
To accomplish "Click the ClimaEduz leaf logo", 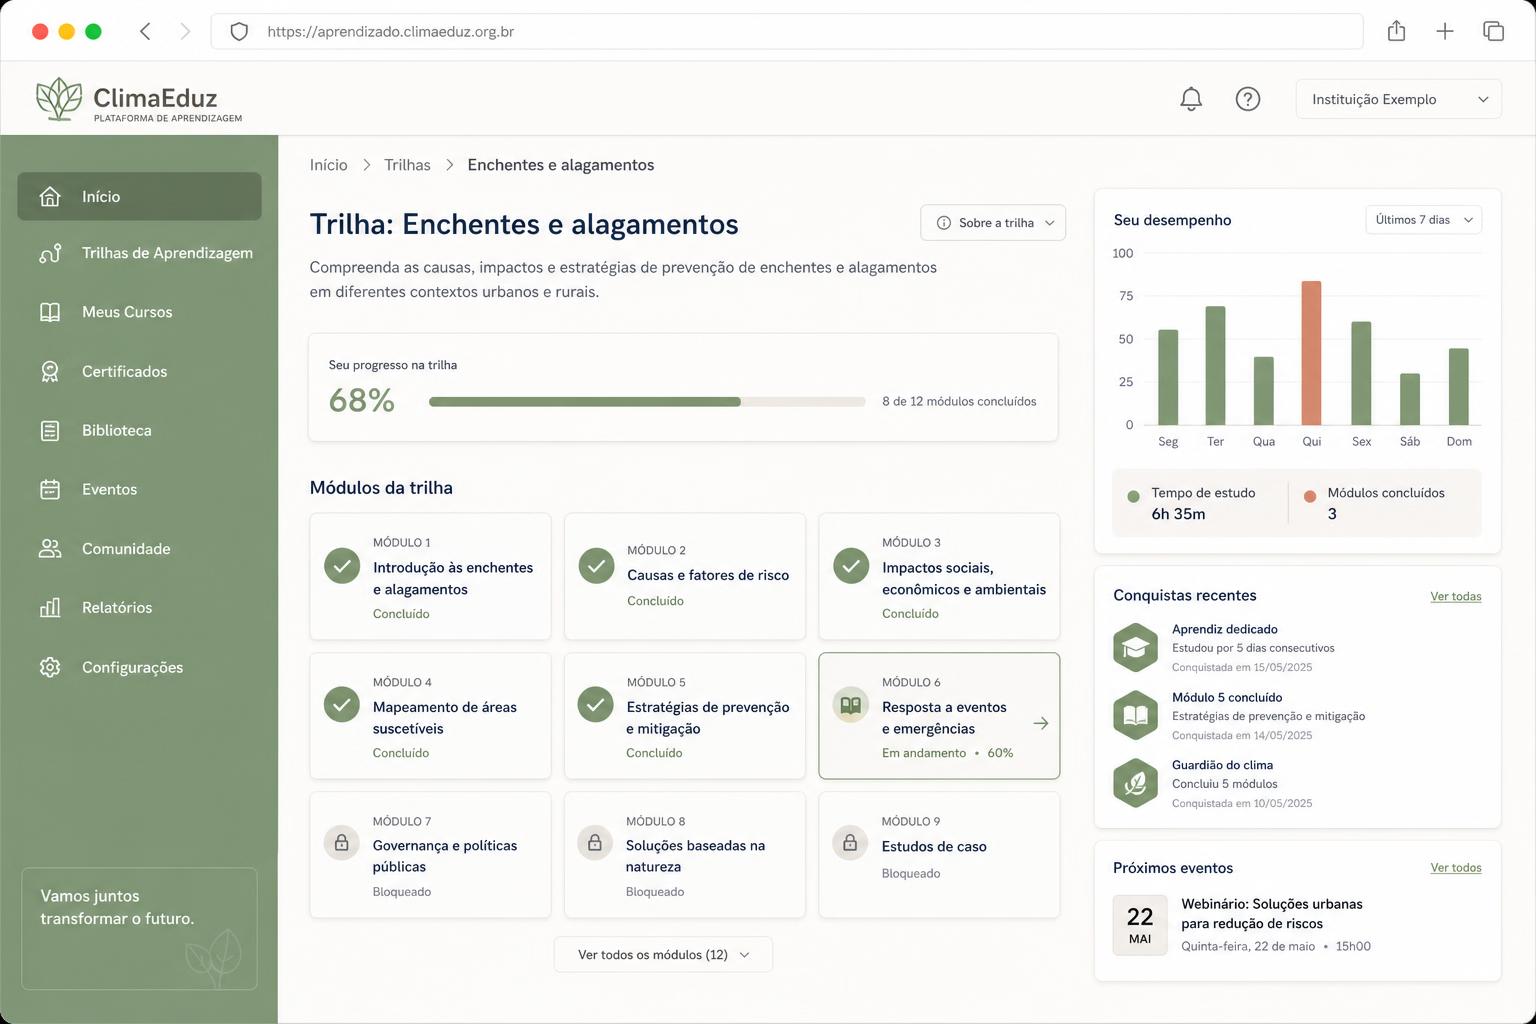I will tap(59, 99).
